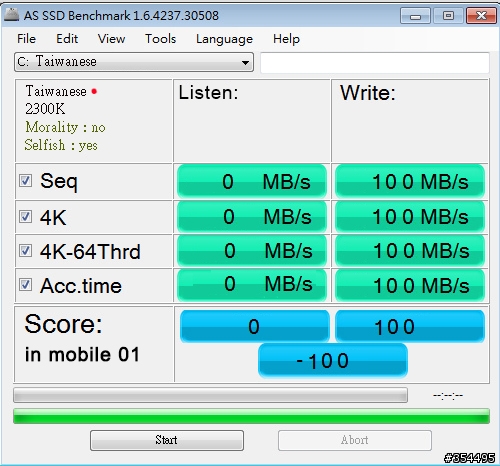The width and height of the screenshot is (500, 466).
Task: Untick the Acc.time checkbox
Action: tap(25, 285)
